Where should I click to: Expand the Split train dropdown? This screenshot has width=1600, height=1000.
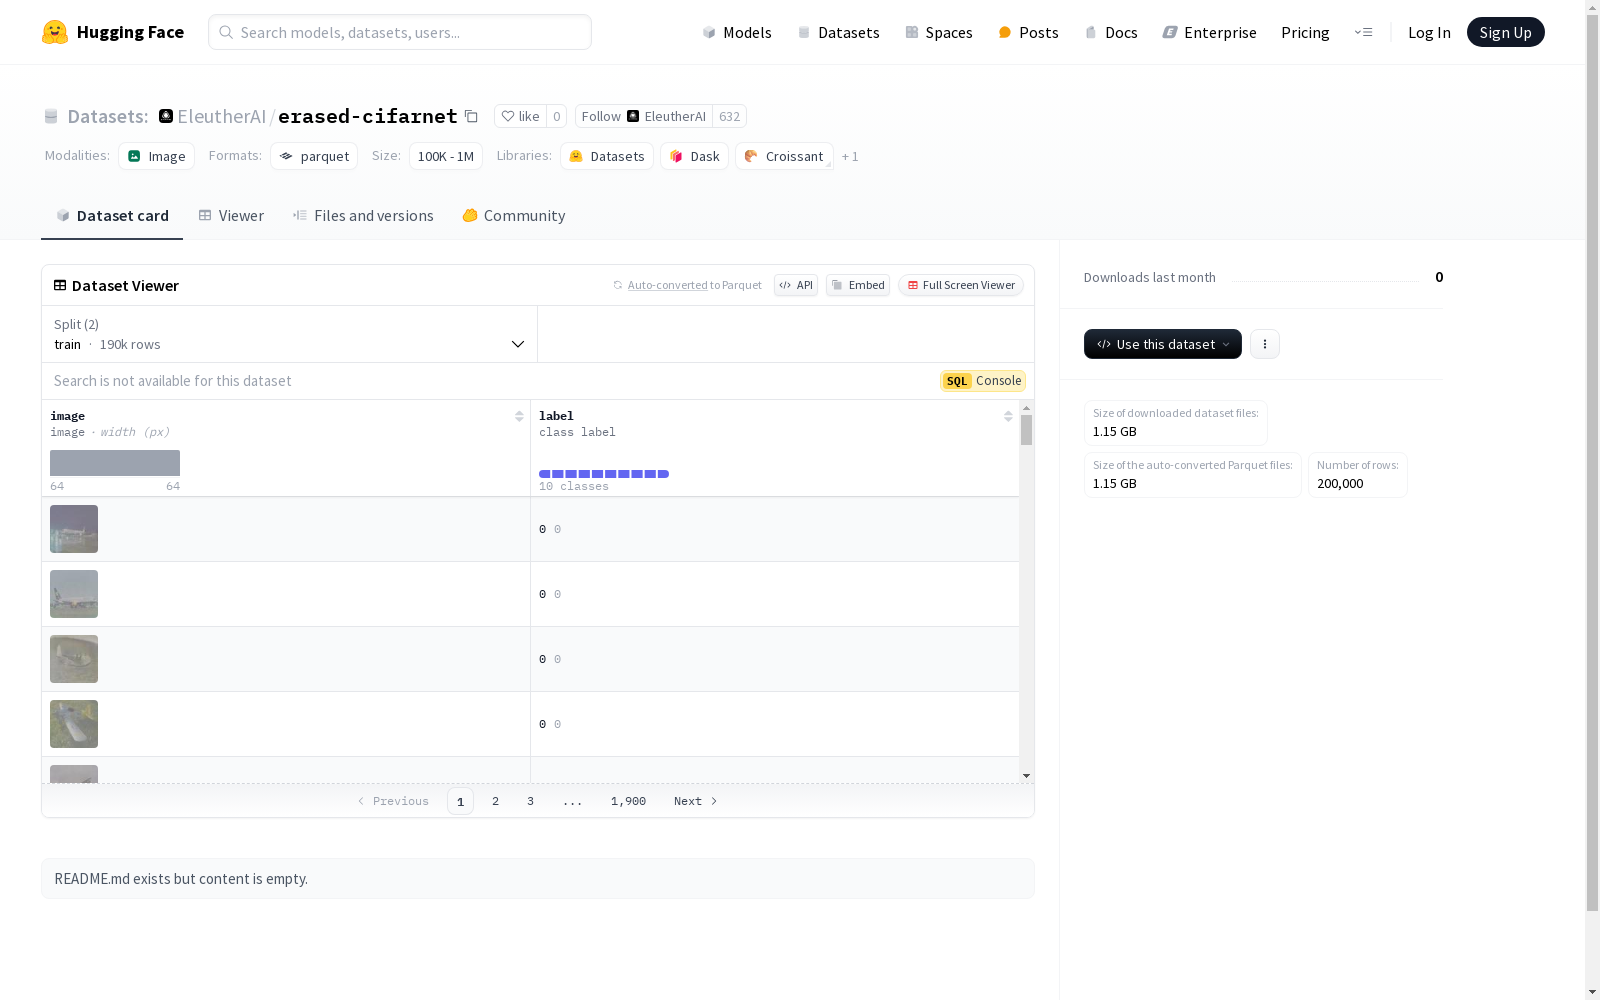pos(290,334)
